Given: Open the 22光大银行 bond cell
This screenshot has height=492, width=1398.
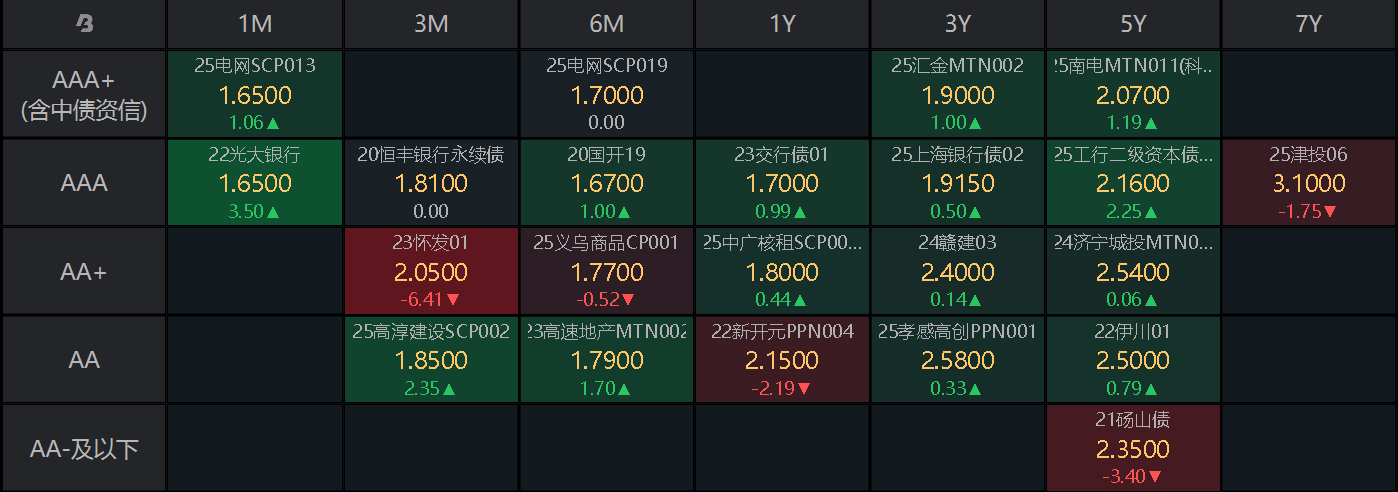Looking at the screenshot, I should tap(255, 183).
